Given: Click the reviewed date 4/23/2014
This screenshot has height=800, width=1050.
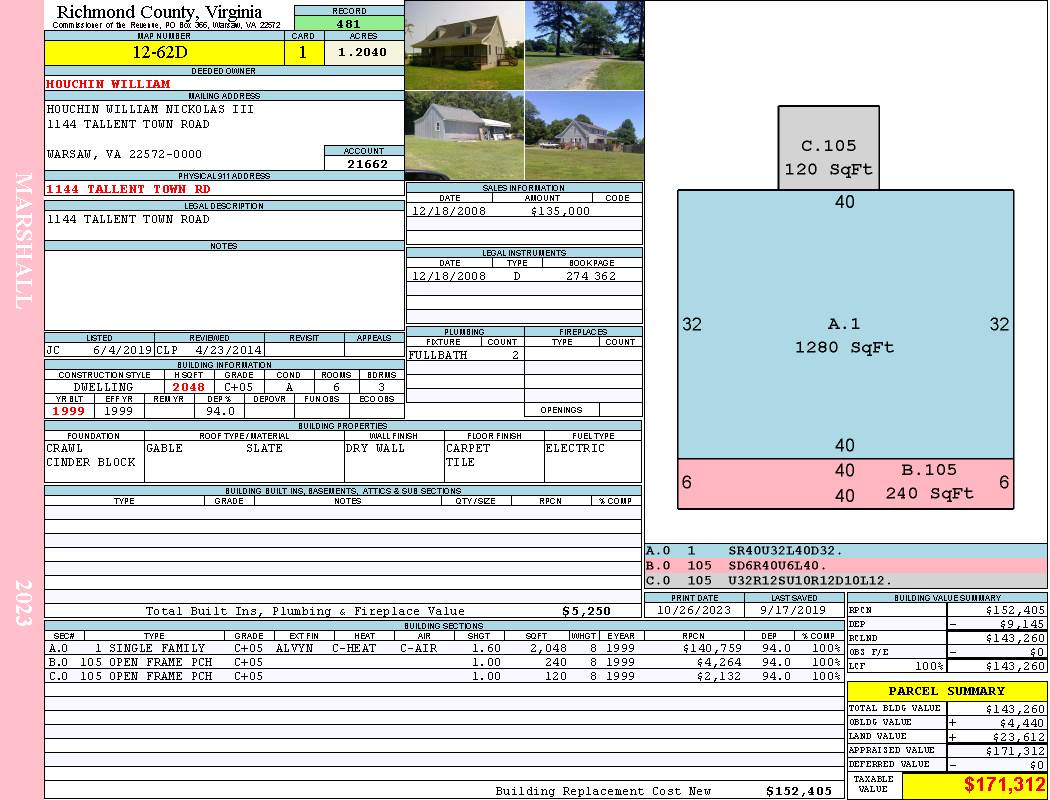Looking at the screenshot, I should 228,349.
